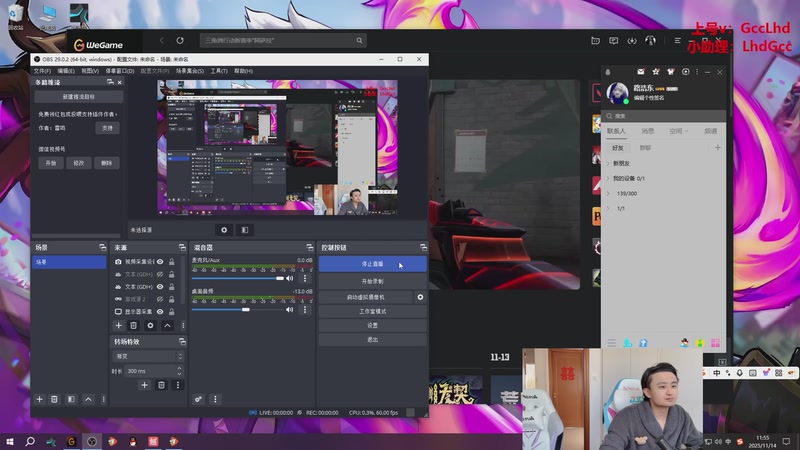Viewport: 800px width, 450px height.
Task: Remove the transition with the trash icon
Action: point(161,385)
